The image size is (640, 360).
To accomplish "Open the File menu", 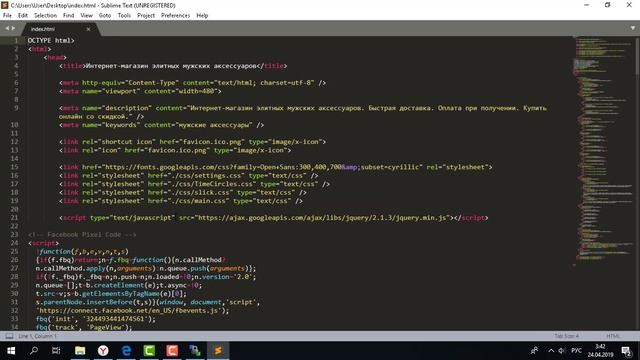I will click(7, 16).
